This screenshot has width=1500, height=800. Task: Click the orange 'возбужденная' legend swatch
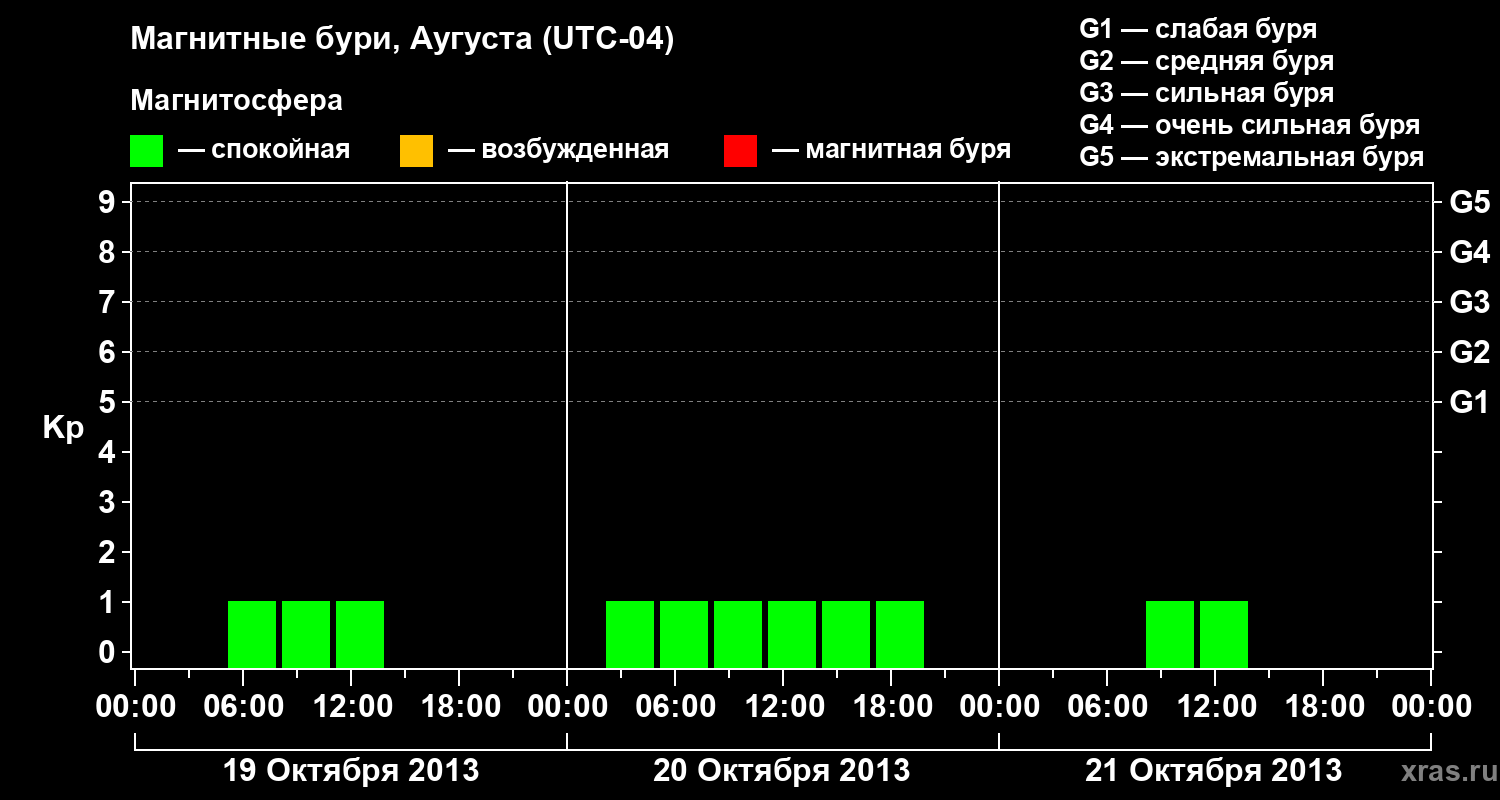[416, 151]
